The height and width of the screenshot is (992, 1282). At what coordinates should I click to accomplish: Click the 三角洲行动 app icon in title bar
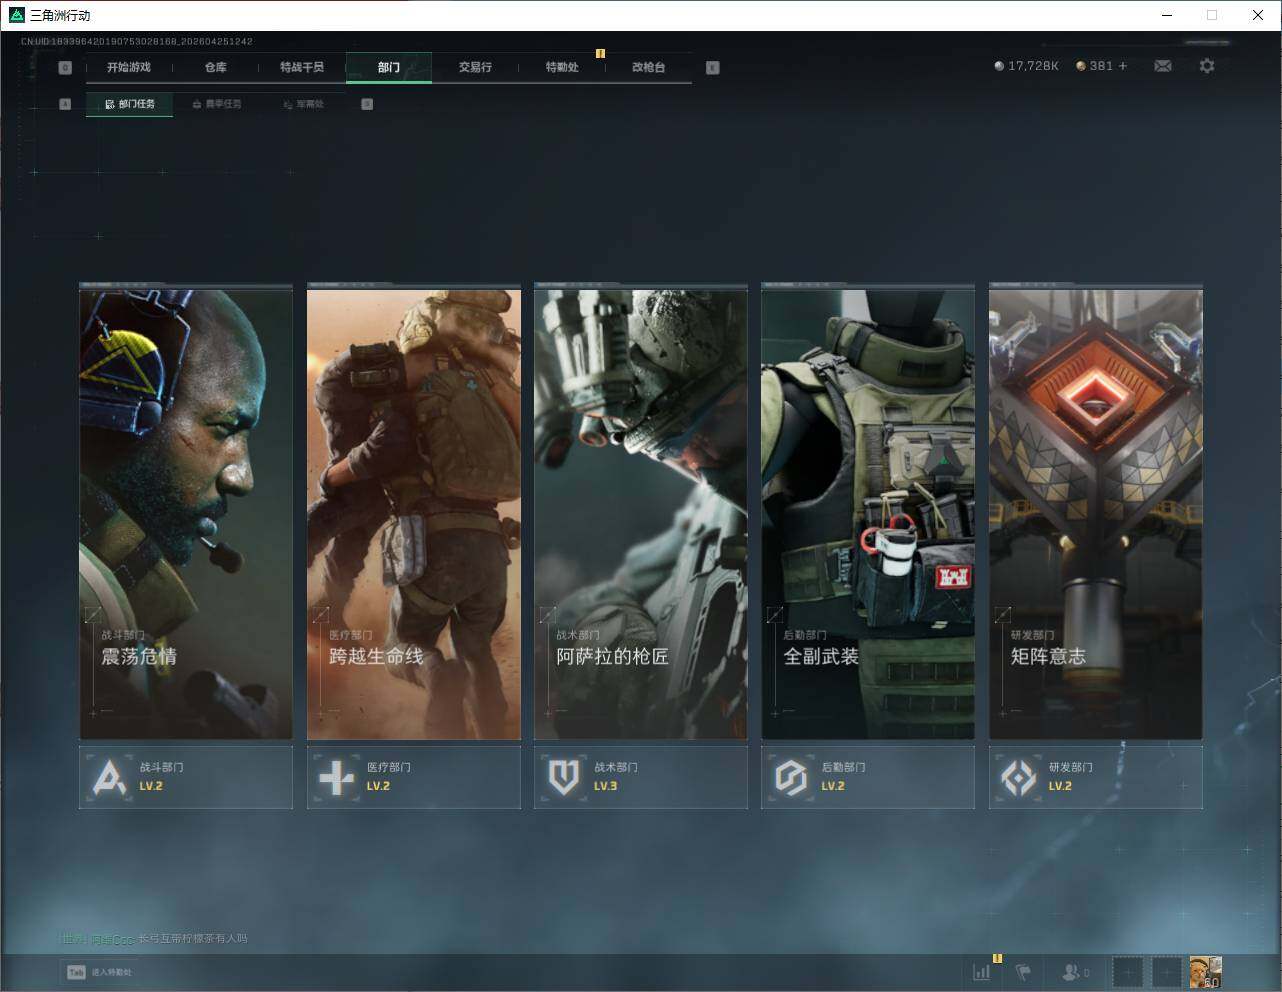[x=16, y=15]
